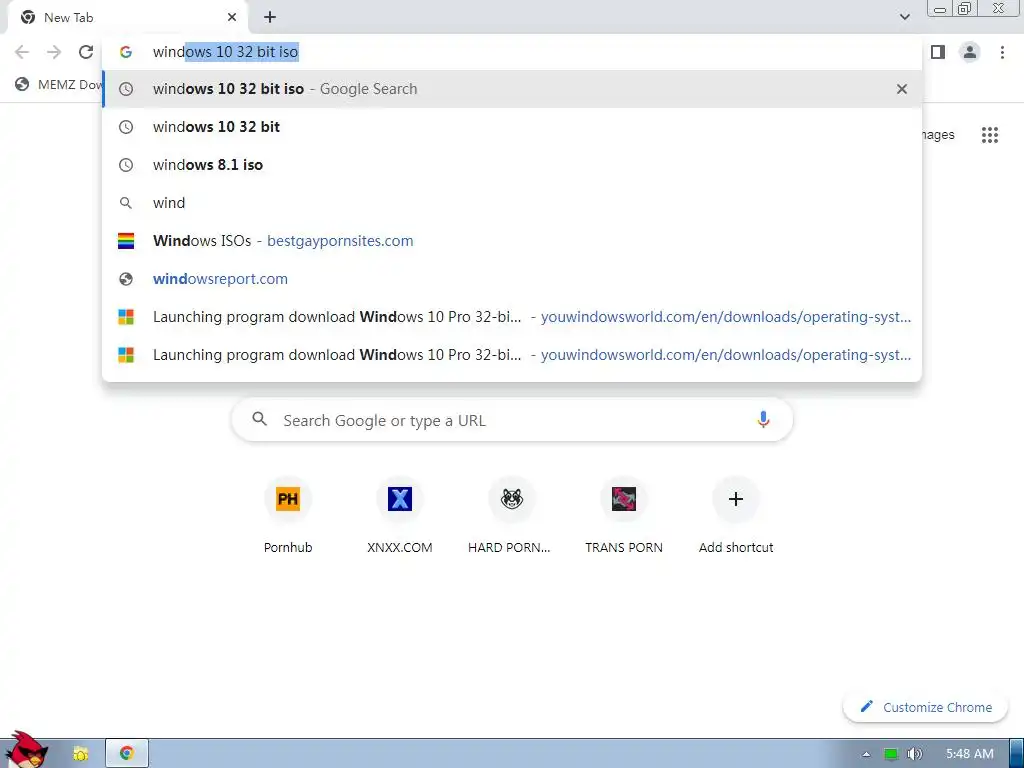
Task: Start voice search with microphone icon
Action: click(763, 420)
